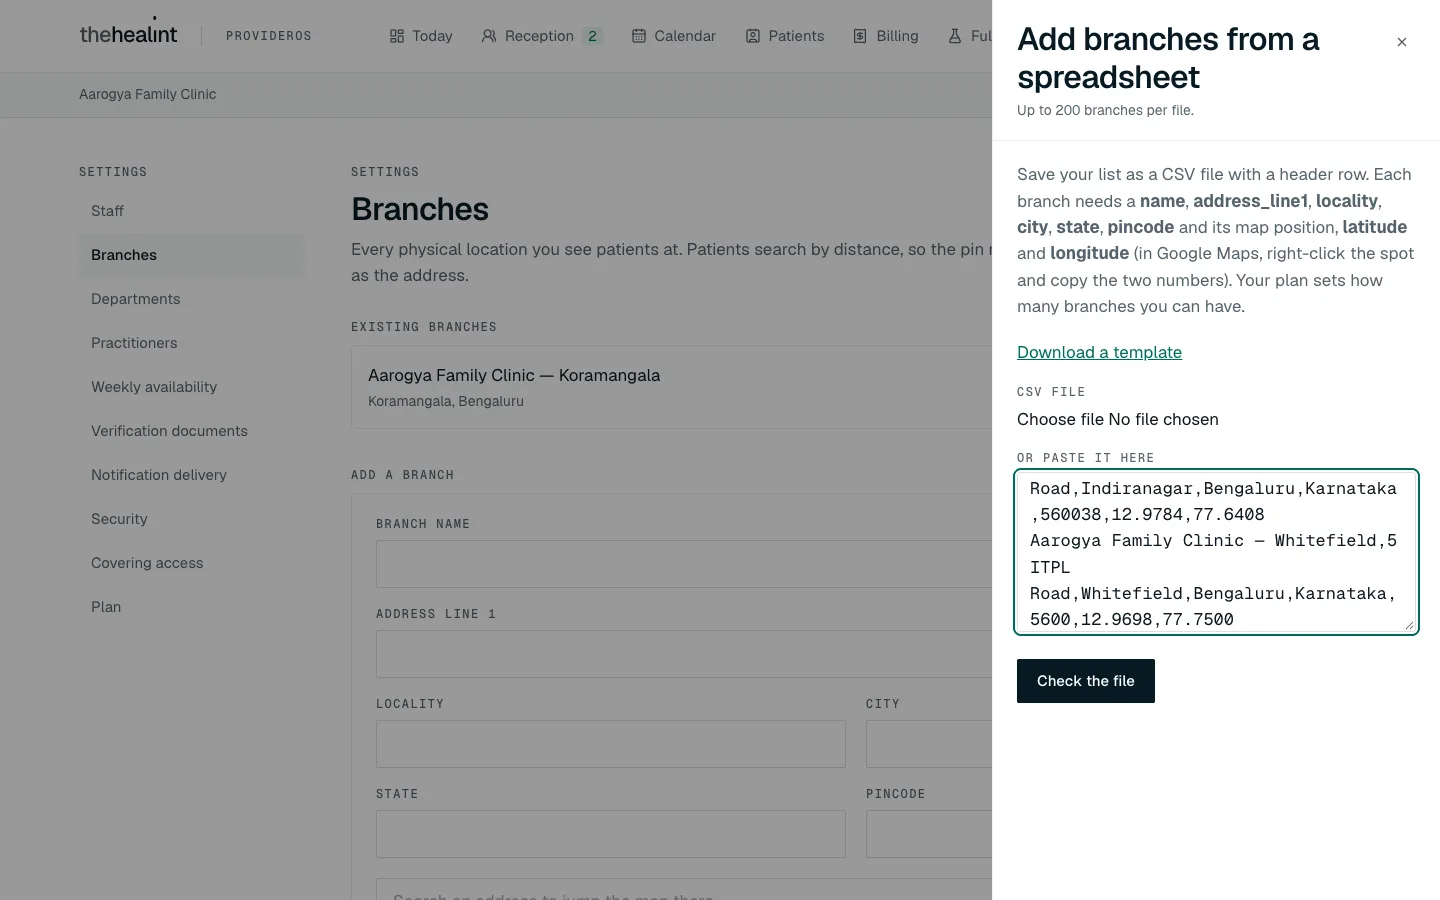
Task: Go to the Calendar tab
Action: (x=674, y=36)
